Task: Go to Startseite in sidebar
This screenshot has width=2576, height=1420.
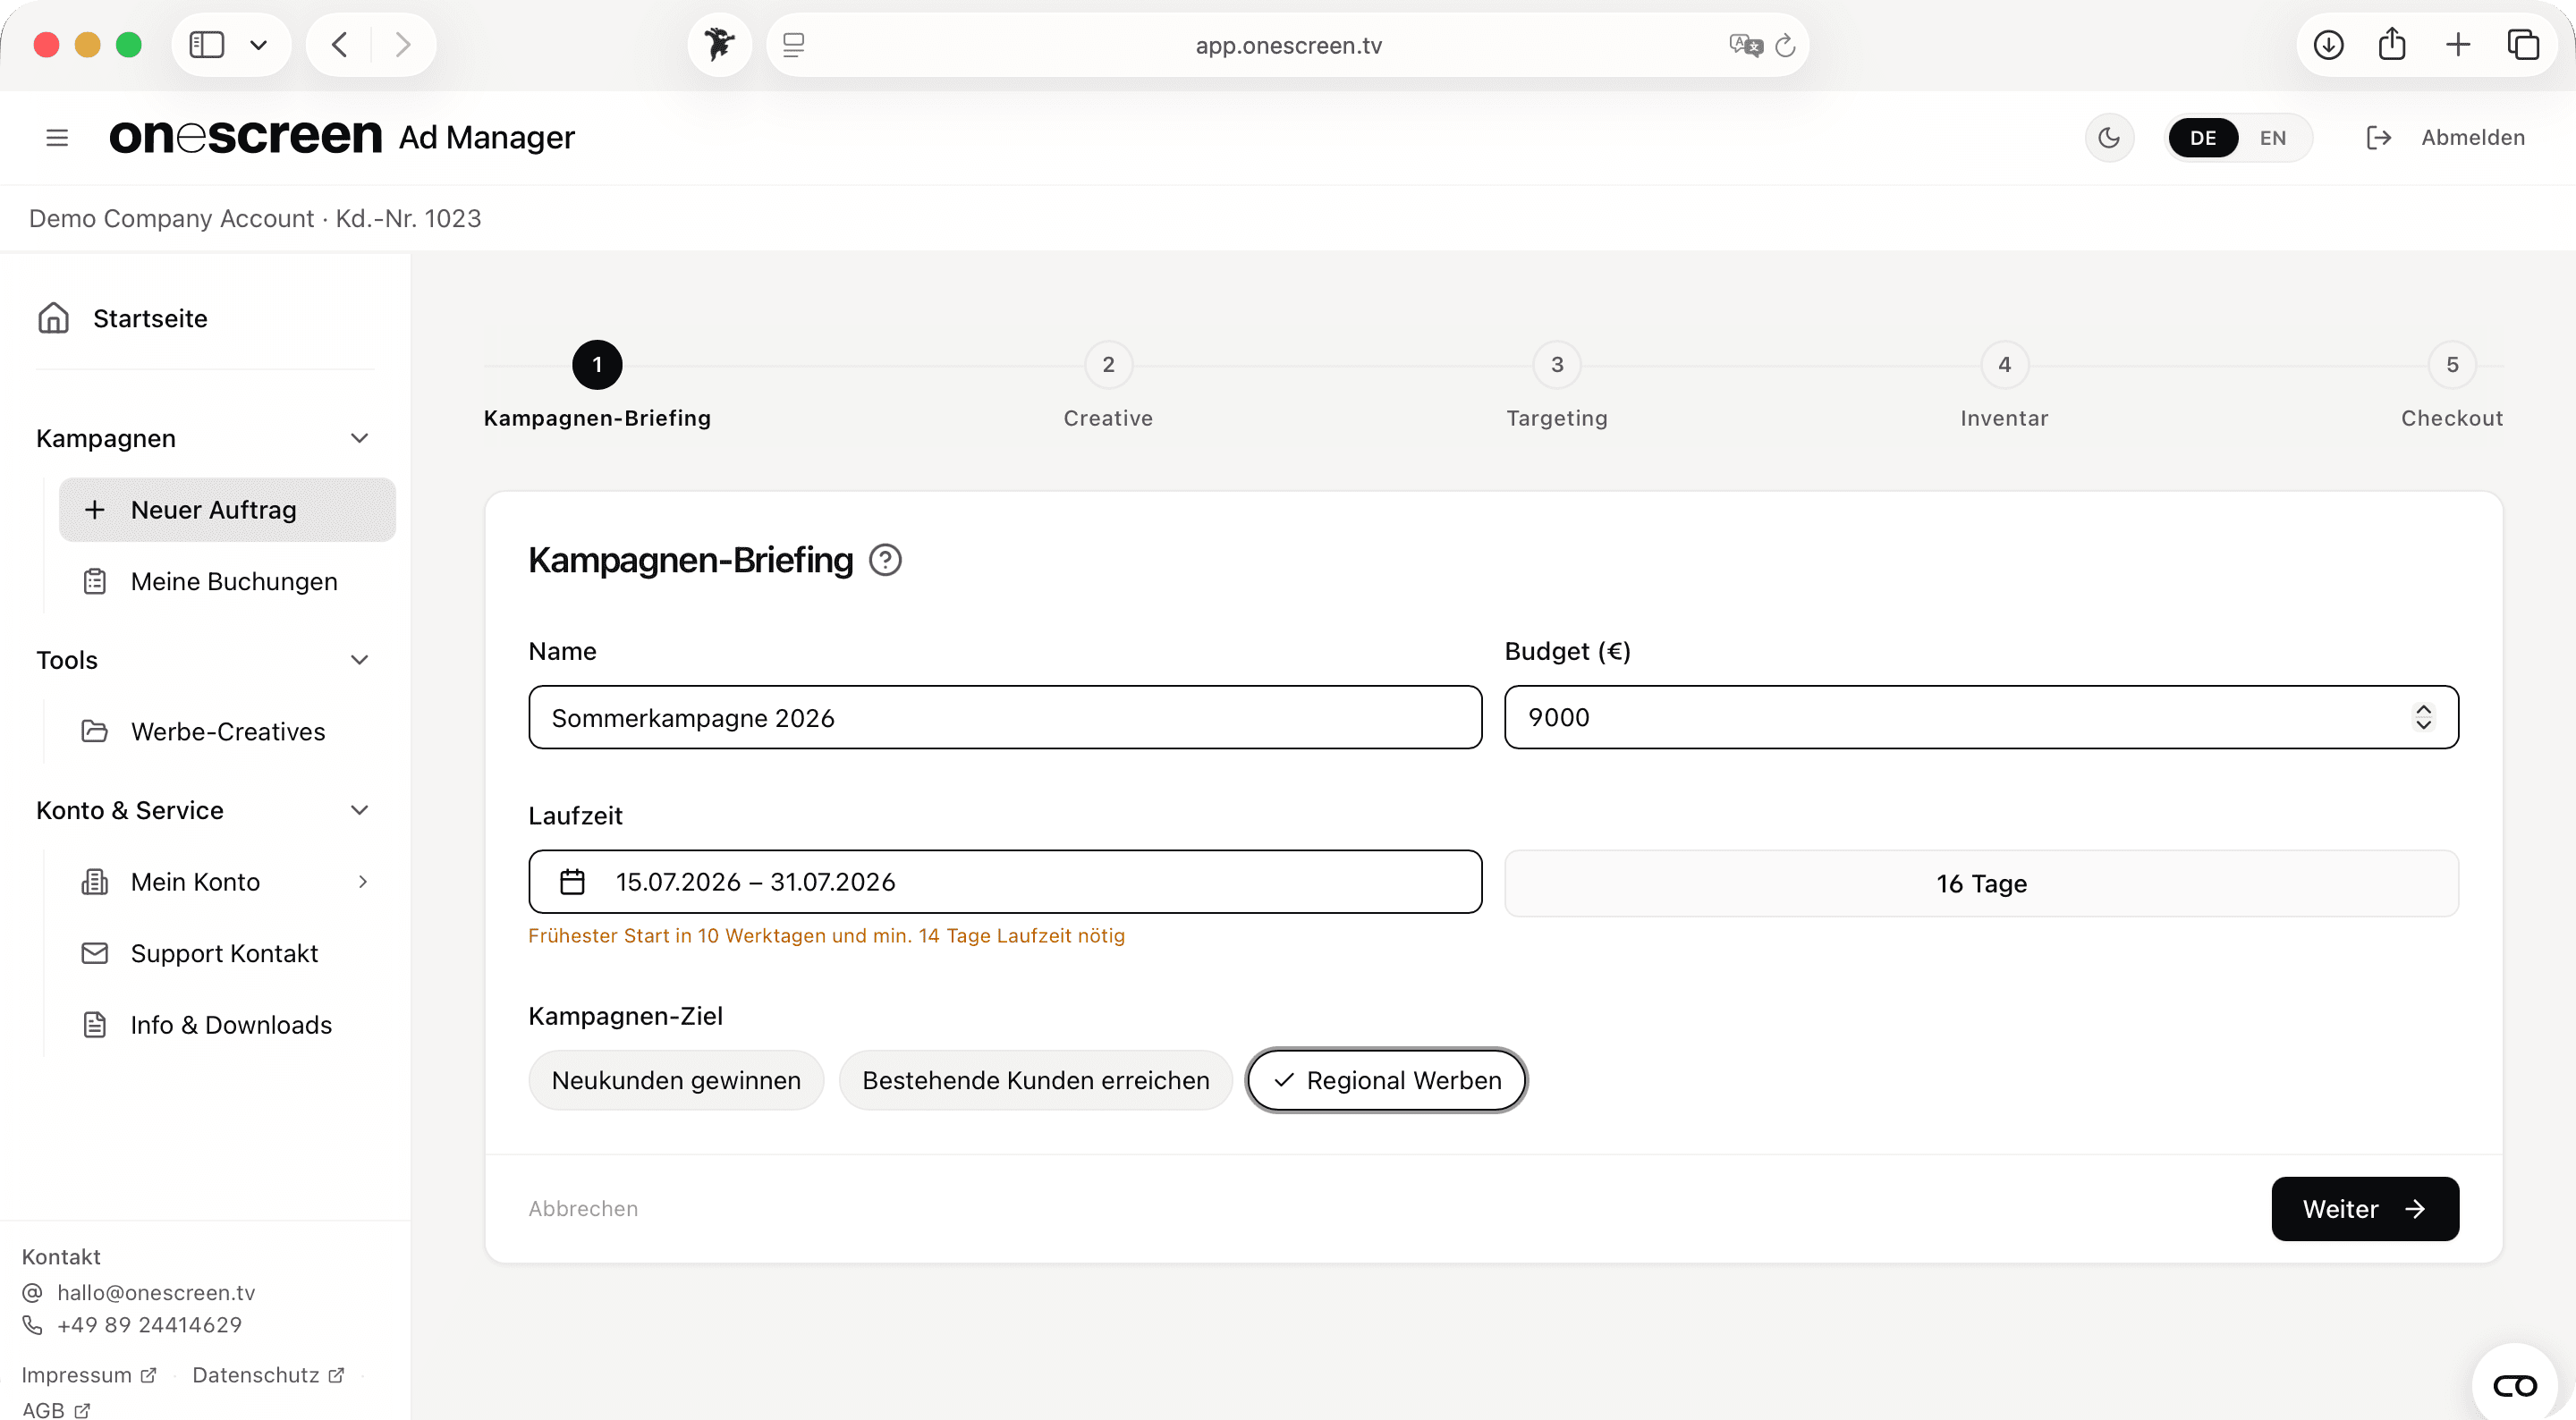Action: coord(150,318)
